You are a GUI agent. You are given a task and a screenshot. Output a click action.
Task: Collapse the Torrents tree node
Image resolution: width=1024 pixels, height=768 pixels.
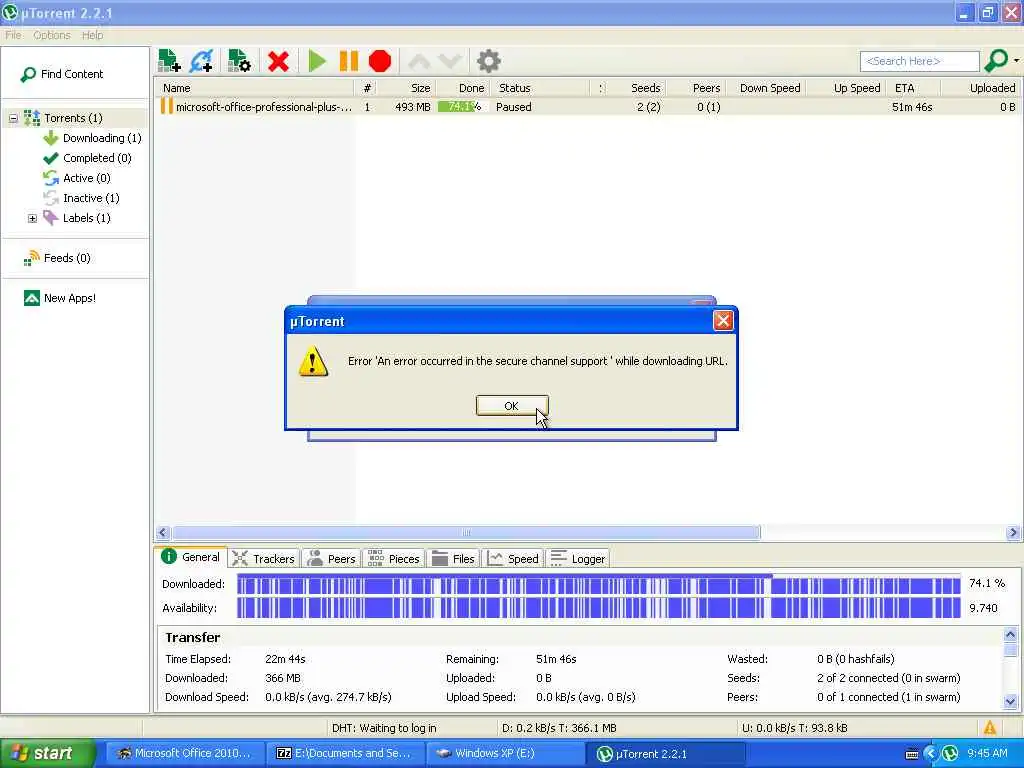[x=13, y=118]
